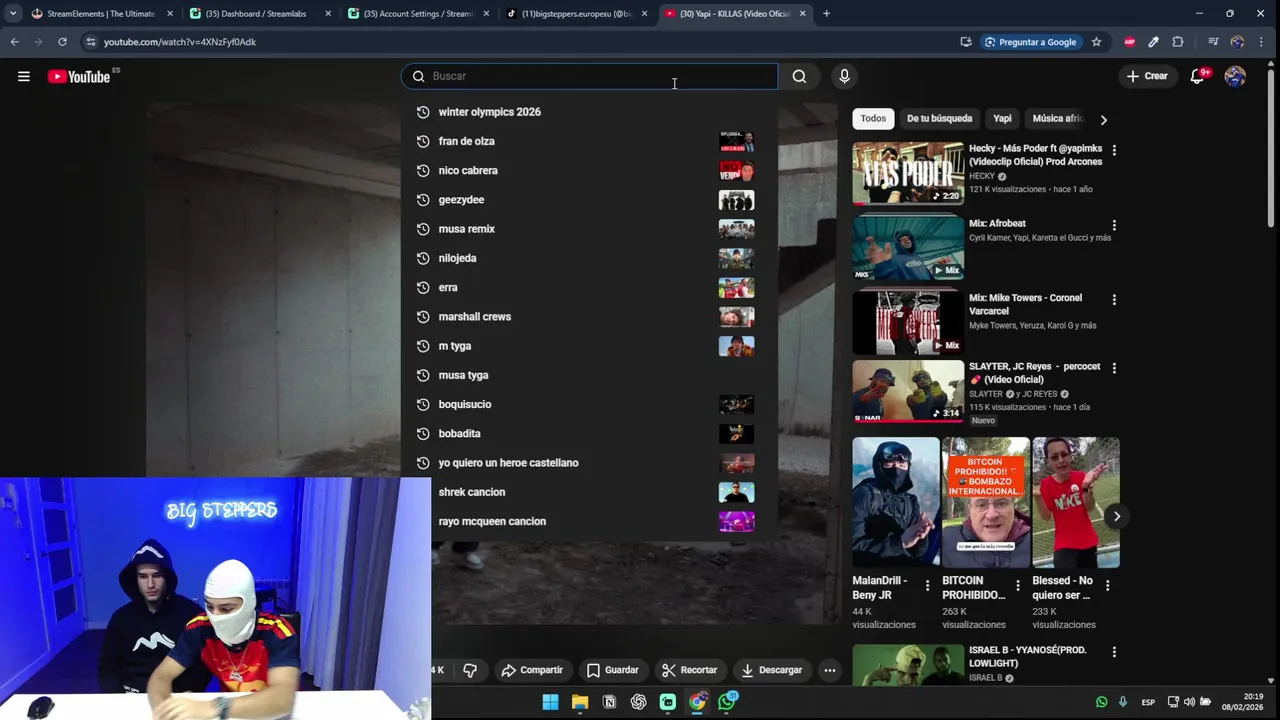Image resolution: width=1280 pixels, height=720 pixels.
Task: Open the eyedropper color picker extension
Action: coord(1153,42)
